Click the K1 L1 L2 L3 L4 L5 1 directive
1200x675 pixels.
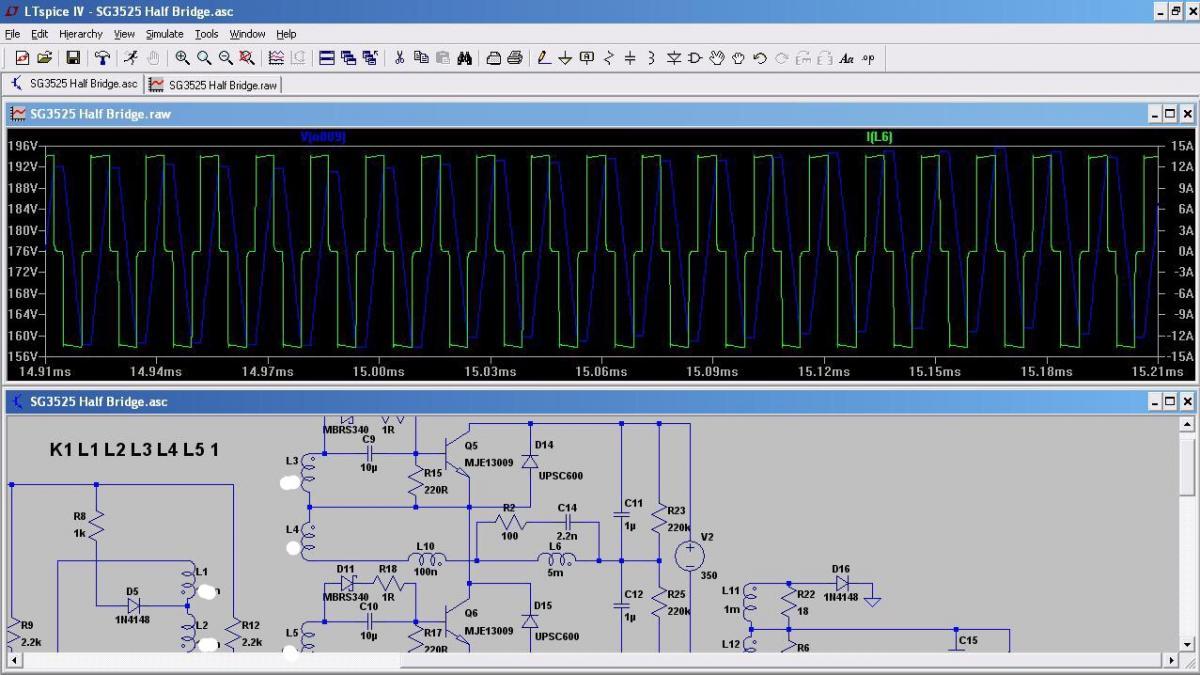tap(134, 450)
